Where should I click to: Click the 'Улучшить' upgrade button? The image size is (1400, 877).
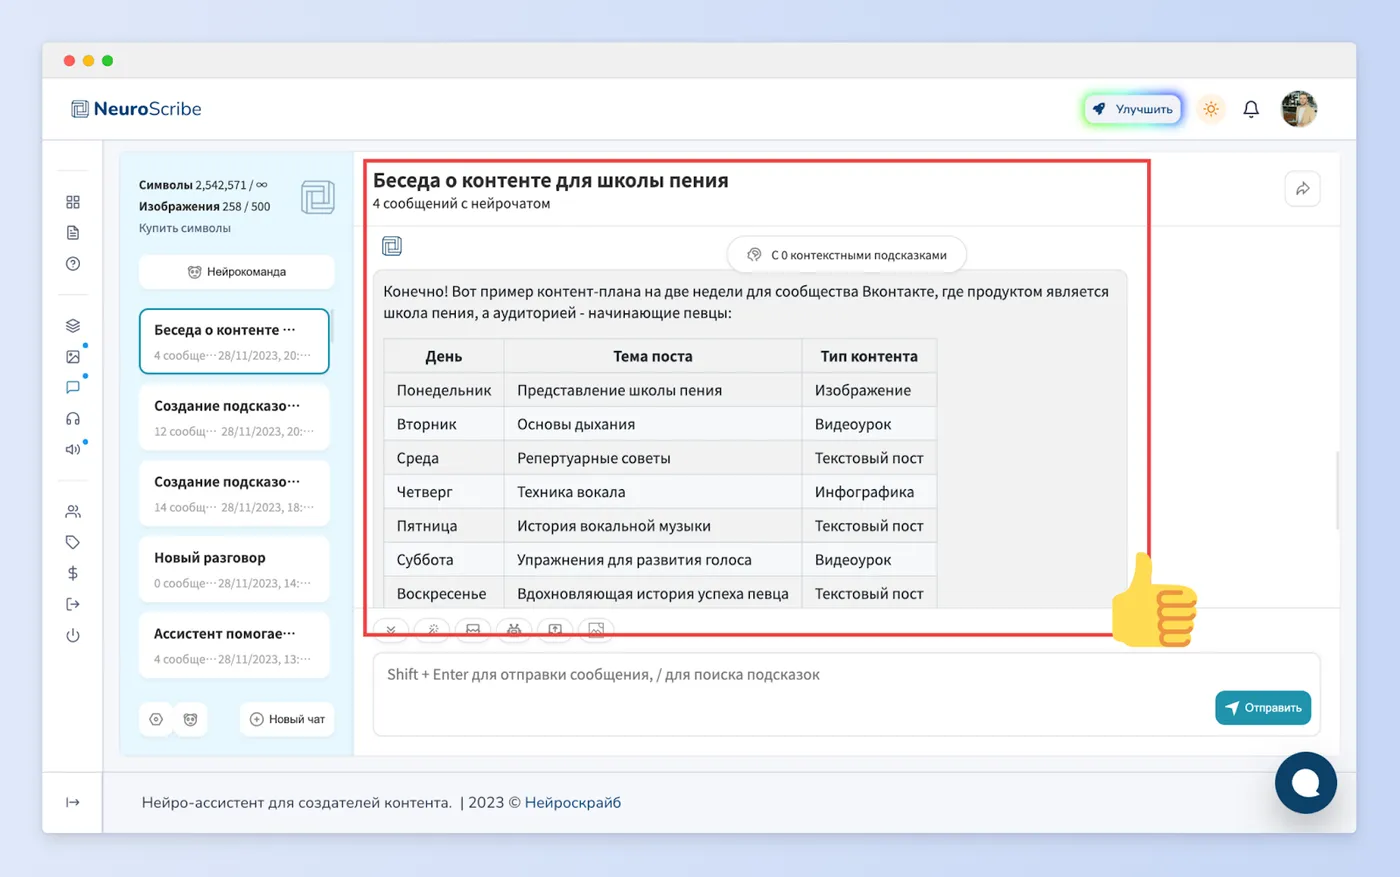1133,109
